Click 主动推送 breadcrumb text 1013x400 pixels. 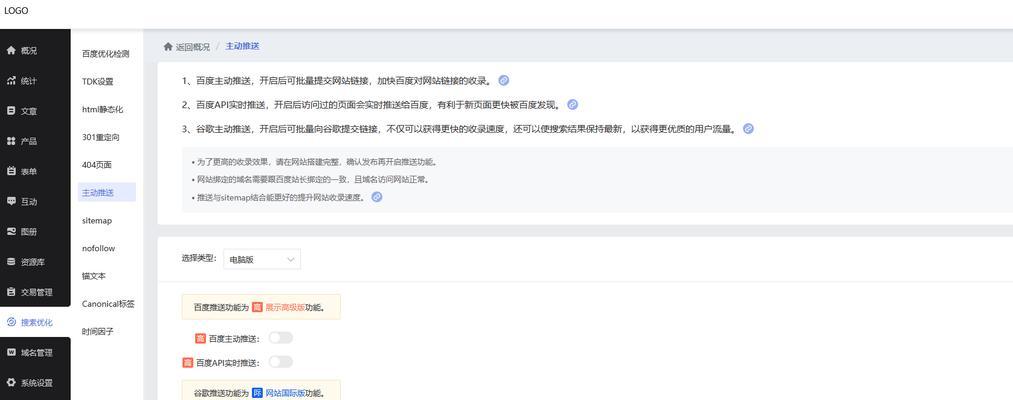(x=242, y=47)
